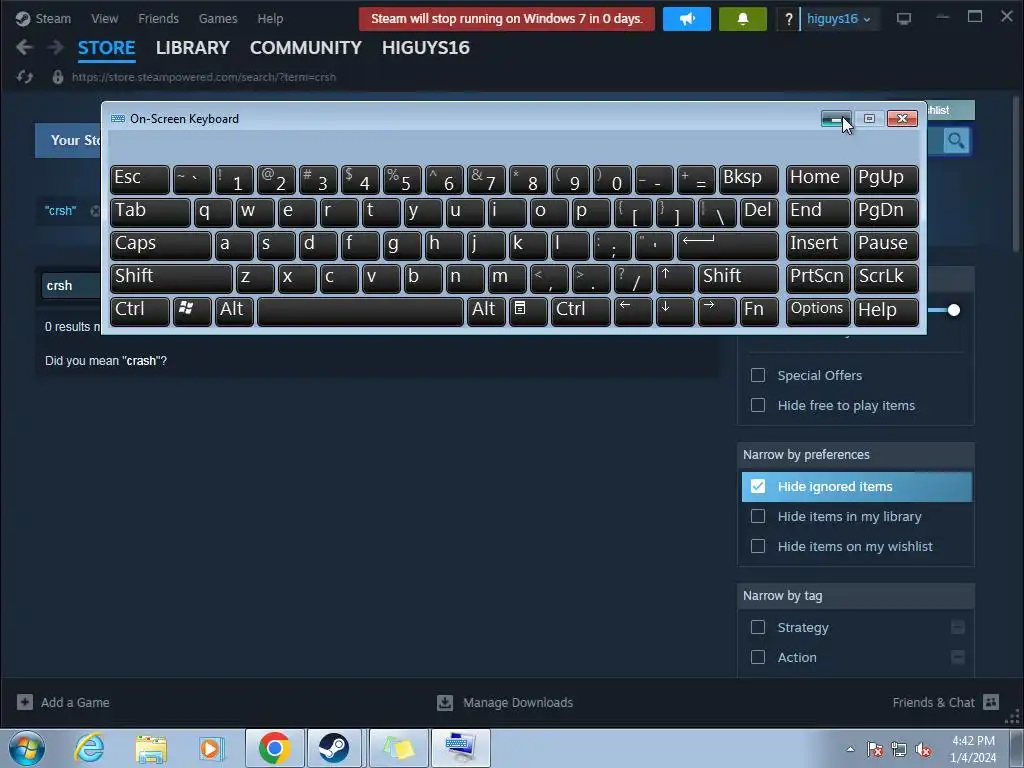1024x768 pixels.
Task: Open the Steam menu
Action: [x=44, y=18]
